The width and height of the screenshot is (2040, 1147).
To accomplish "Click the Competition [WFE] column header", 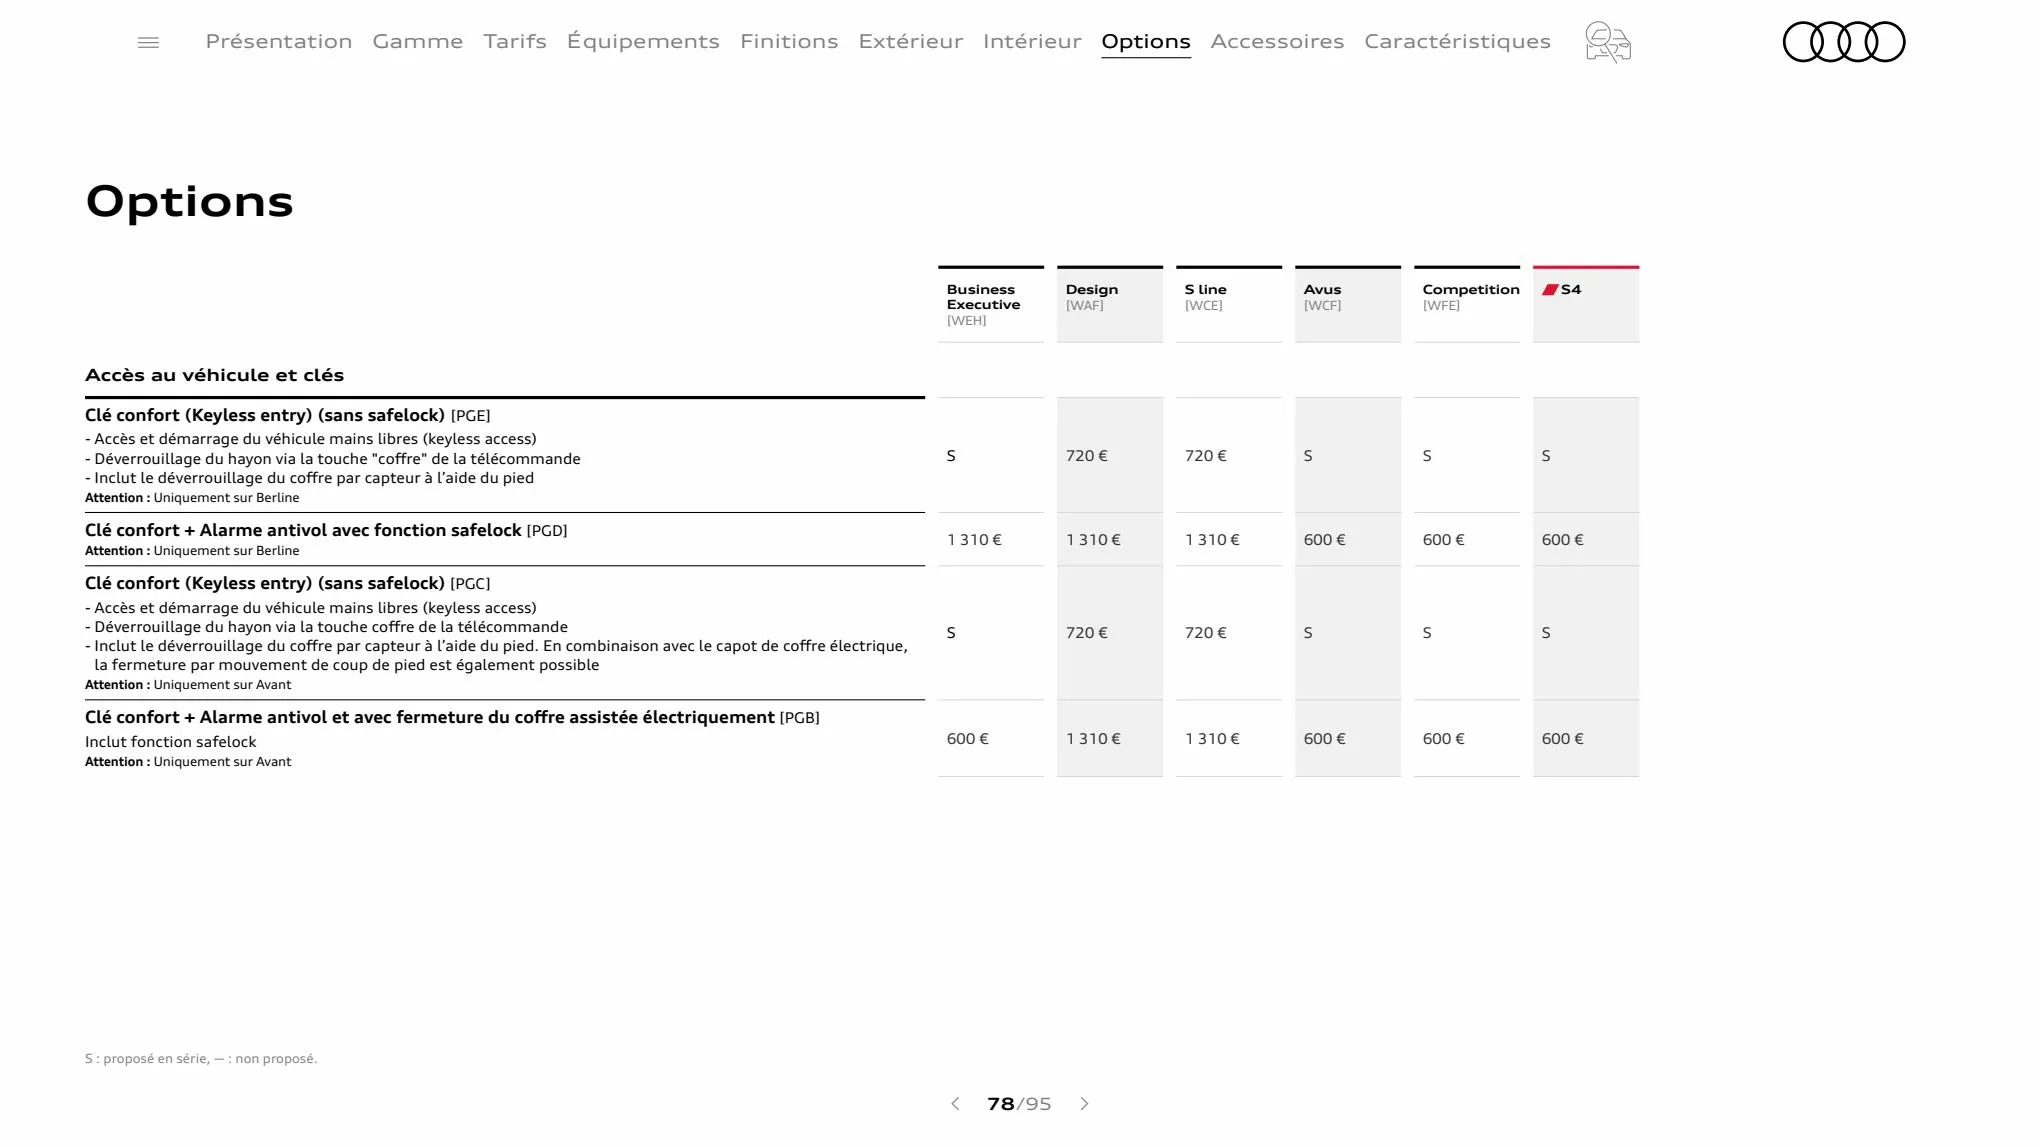I will coord(1467,304).
